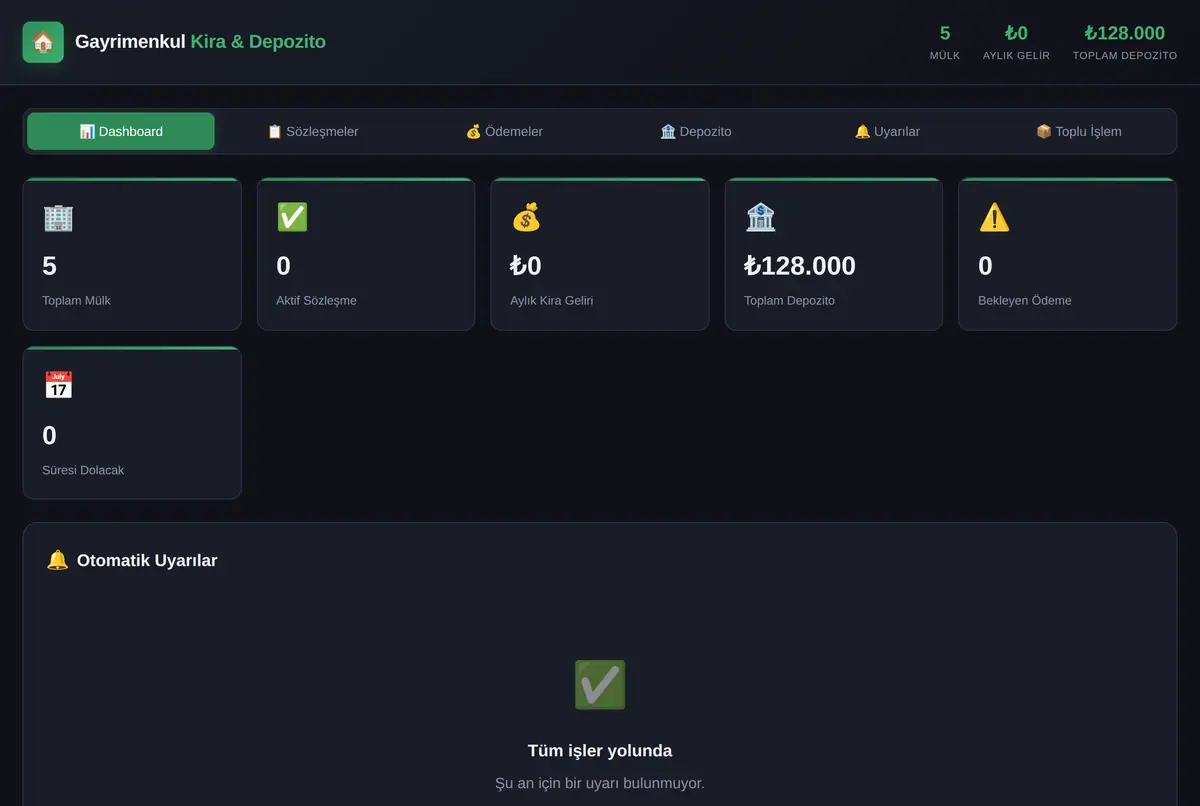Go to the Ödemeler tab
Viewport: 1200px width, 806px height.
click(x=504, y=131)
